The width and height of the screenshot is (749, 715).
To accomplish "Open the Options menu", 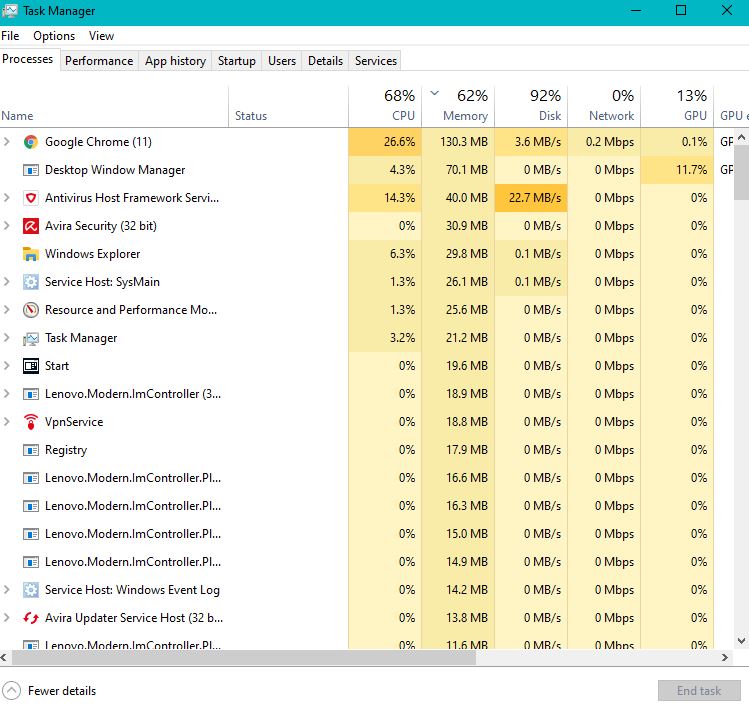I will (x=54, y=36).
